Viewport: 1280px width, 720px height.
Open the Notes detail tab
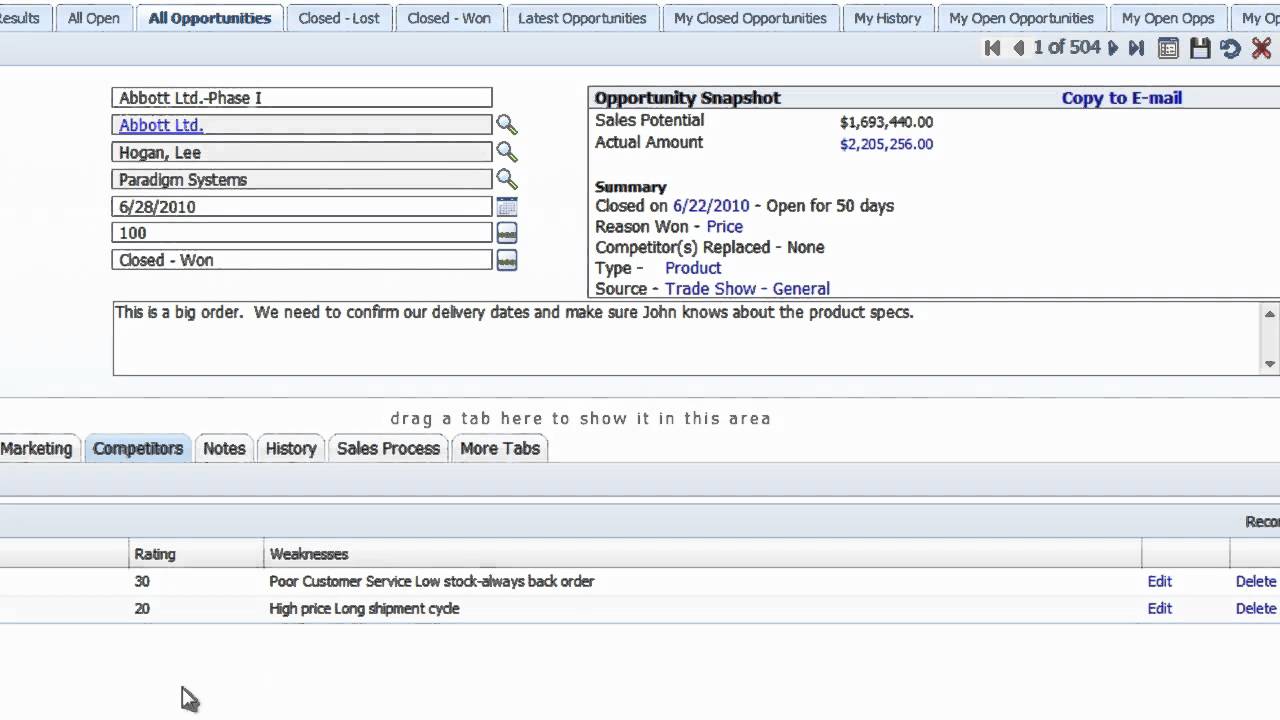pyautogui.click(x=224, y=448)
